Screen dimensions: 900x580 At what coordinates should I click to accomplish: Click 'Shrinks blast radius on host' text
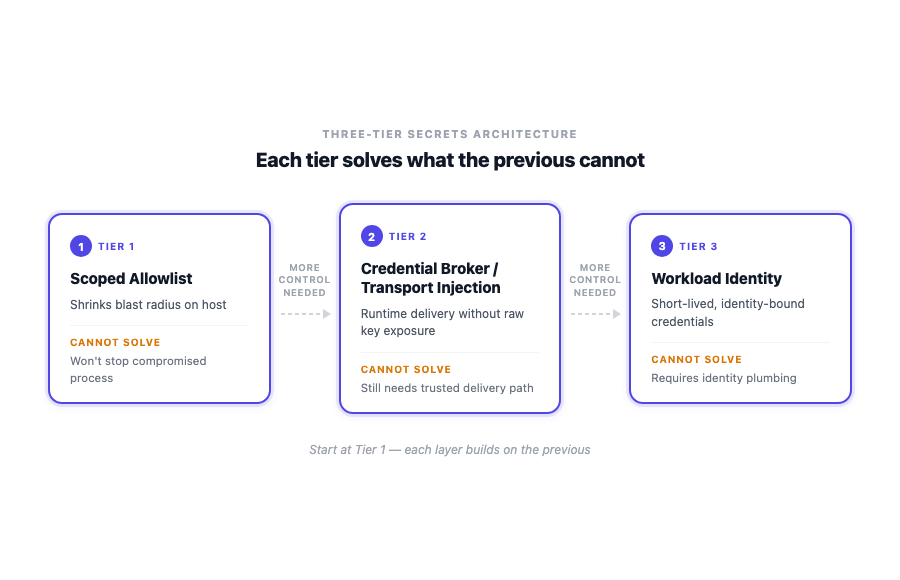click(148, 305)
